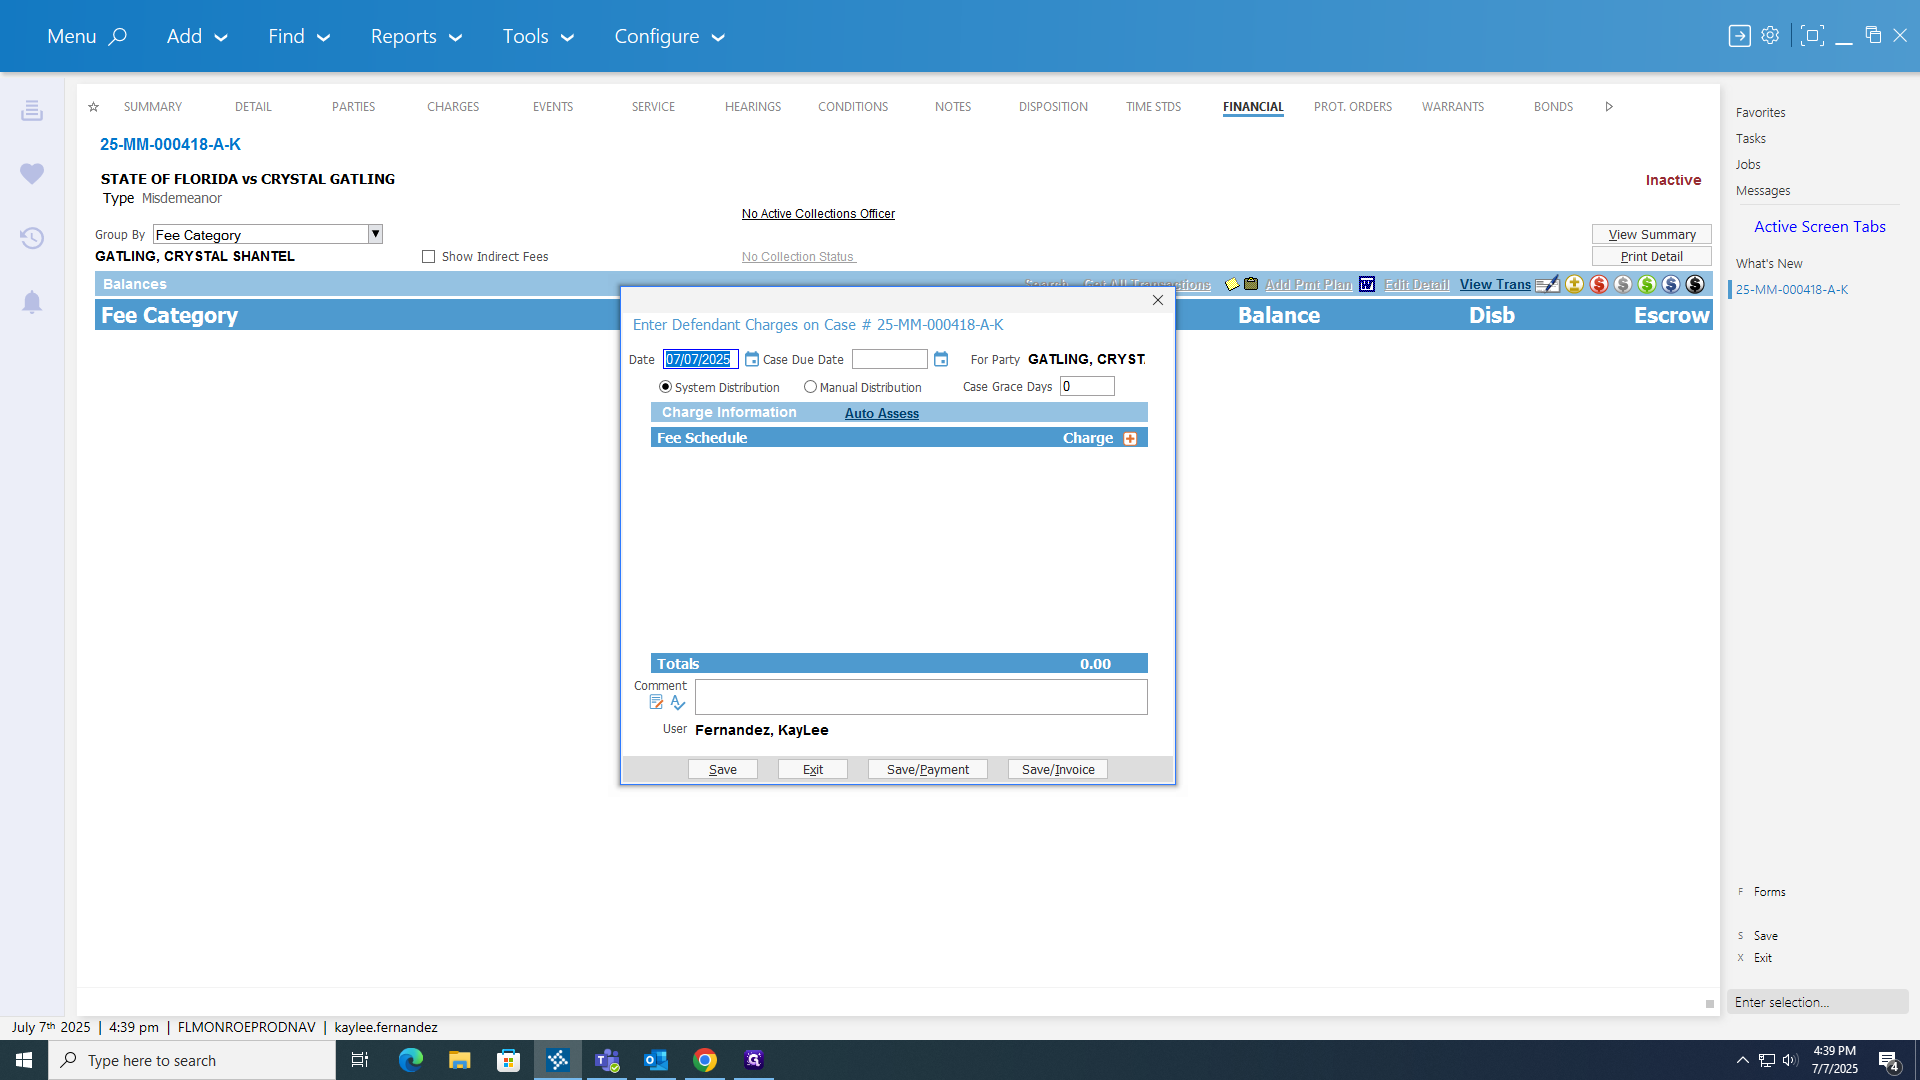The height and width of the screenshot is (1080, 1920).
Task: Expand the Group By Fee Category dropdown
Action: point(375,234)
